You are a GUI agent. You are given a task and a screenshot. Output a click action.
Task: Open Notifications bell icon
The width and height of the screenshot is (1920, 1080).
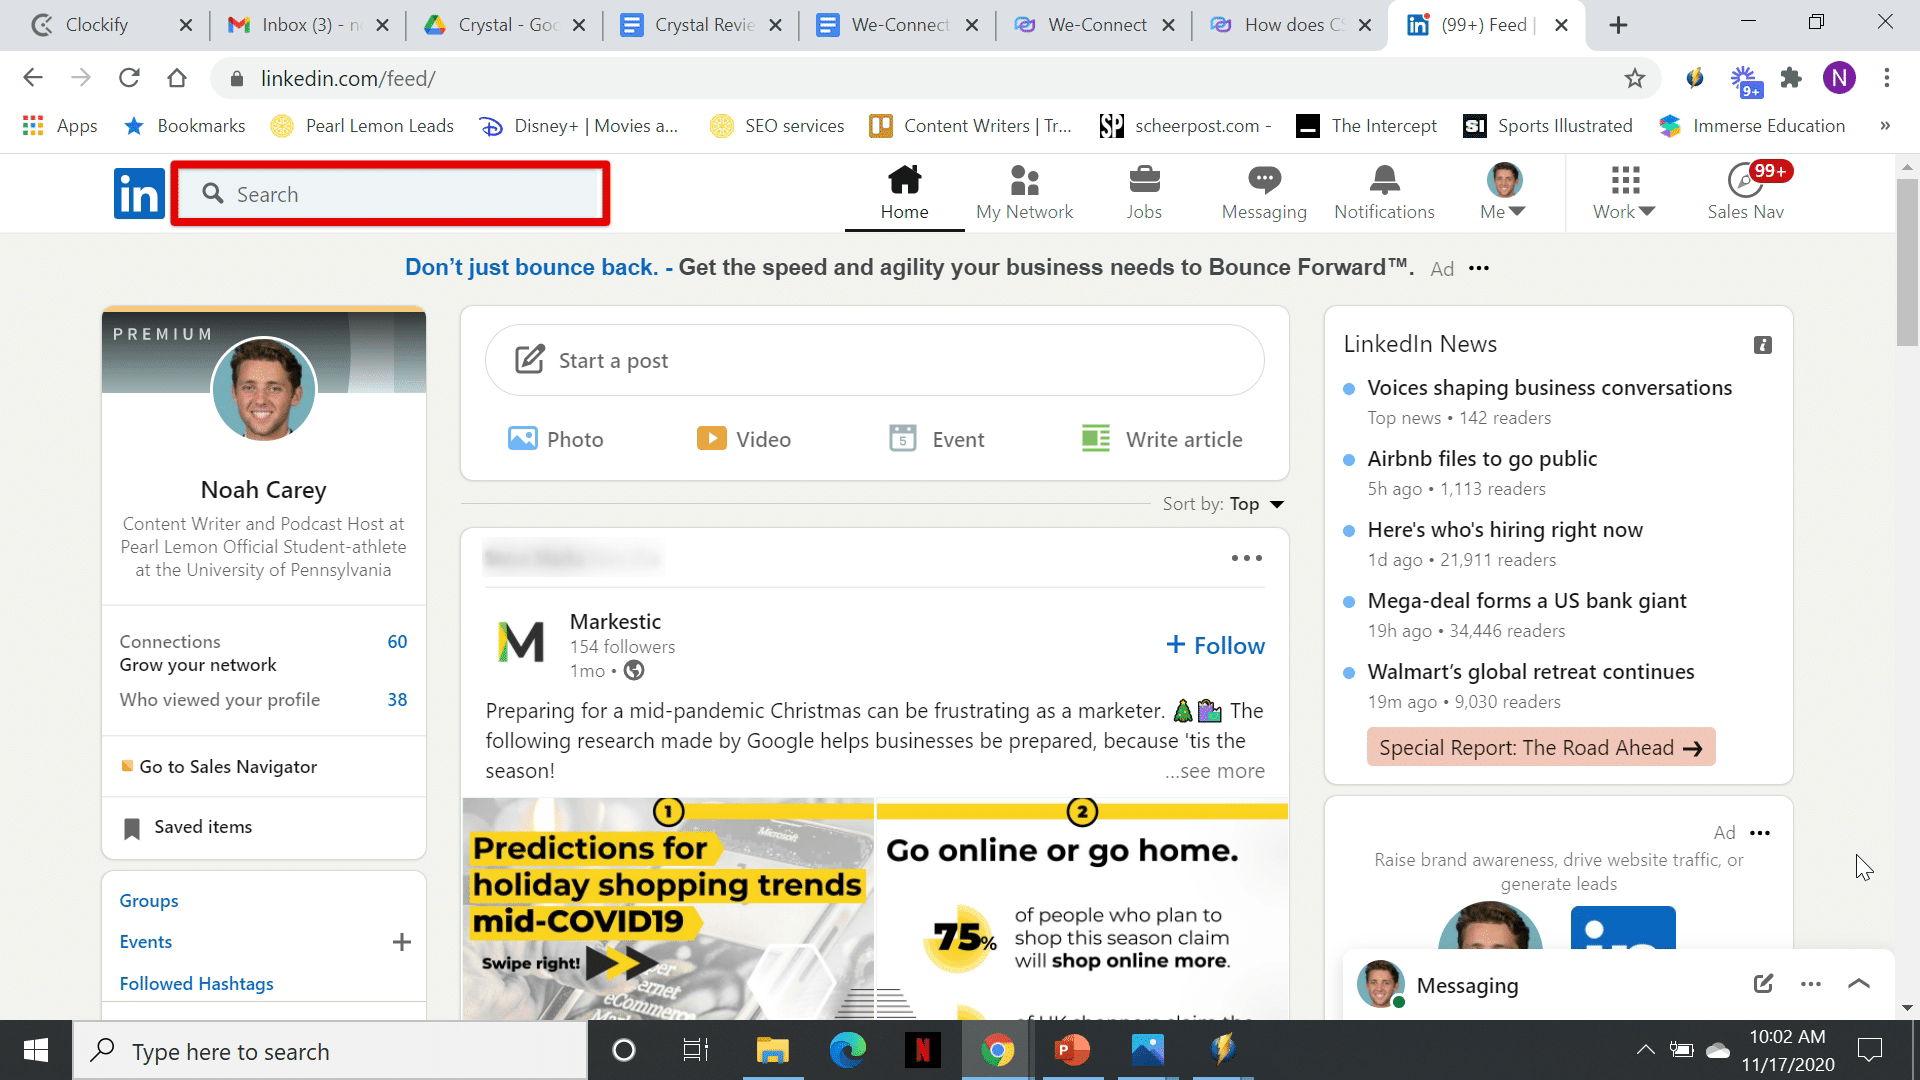[1384, 180]
